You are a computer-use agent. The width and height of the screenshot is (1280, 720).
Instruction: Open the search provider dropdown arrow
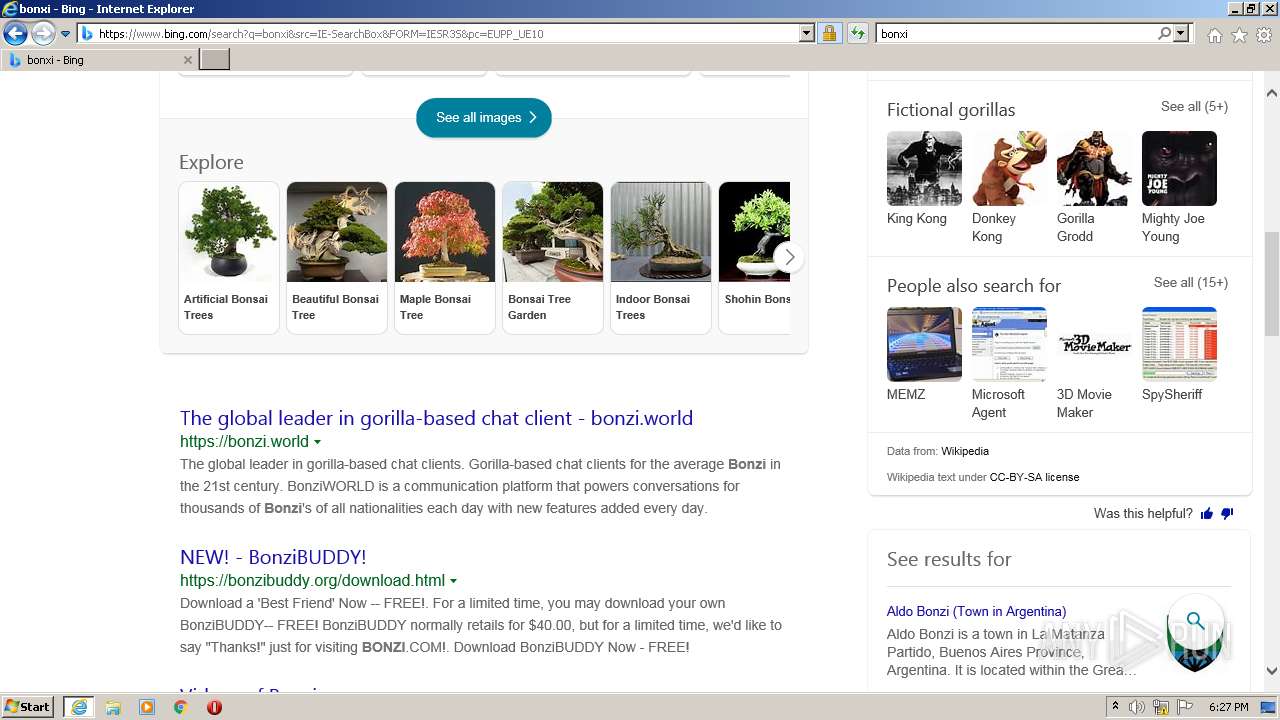pyautogui.click(x=1181, y=34)
